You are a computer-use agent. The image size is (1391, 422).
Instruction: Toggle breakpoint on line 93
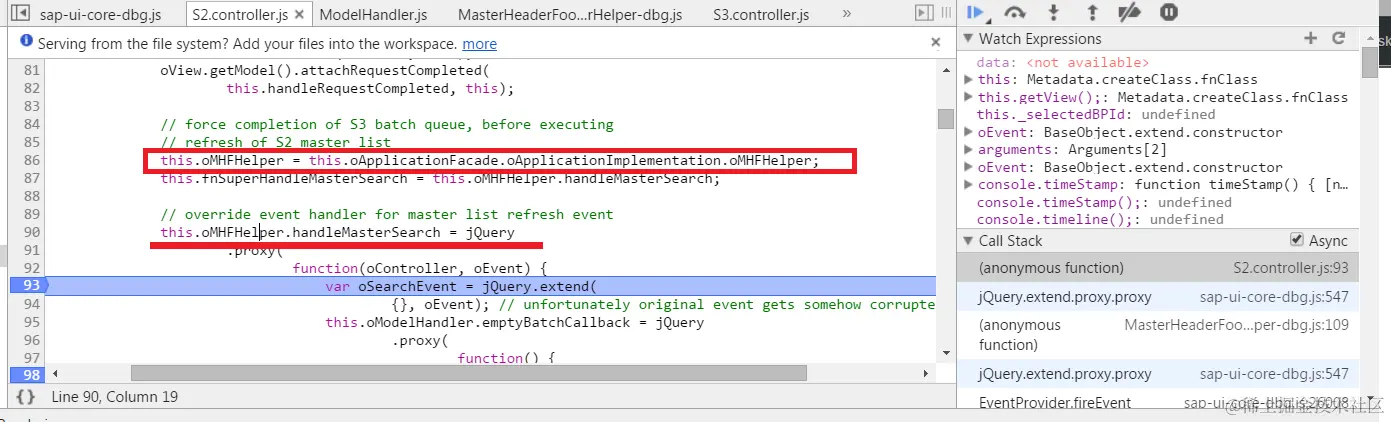26,286
